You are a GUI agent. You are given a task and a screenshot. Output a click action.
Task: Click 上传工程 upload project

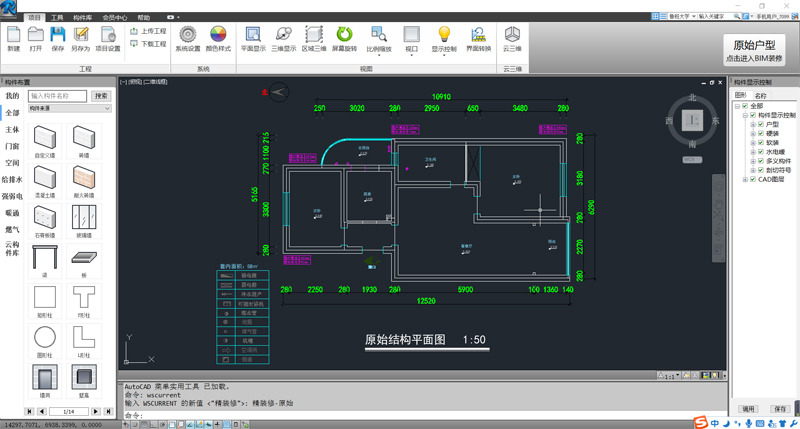148,31
